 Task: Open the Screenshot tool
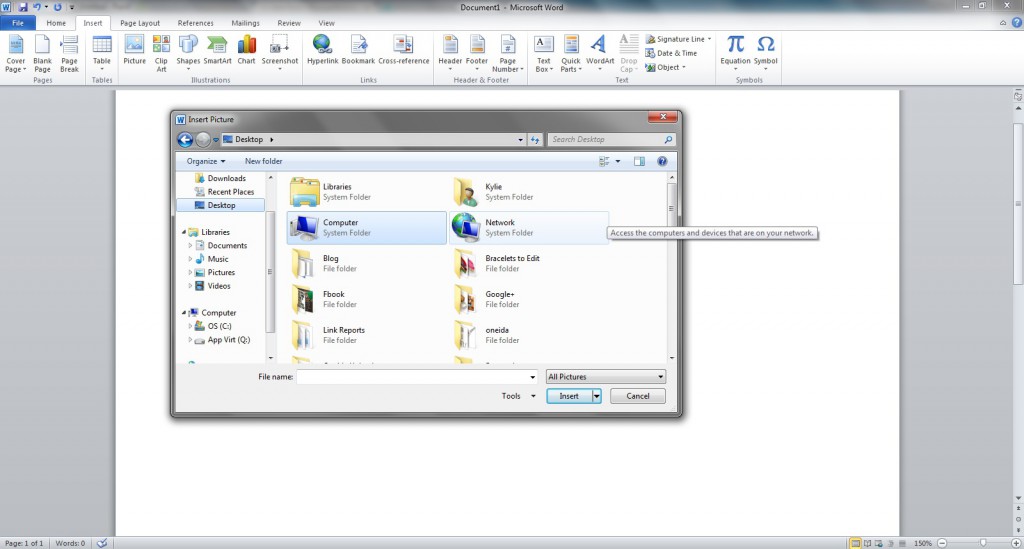pyautogui.click(x=280, y=54)
